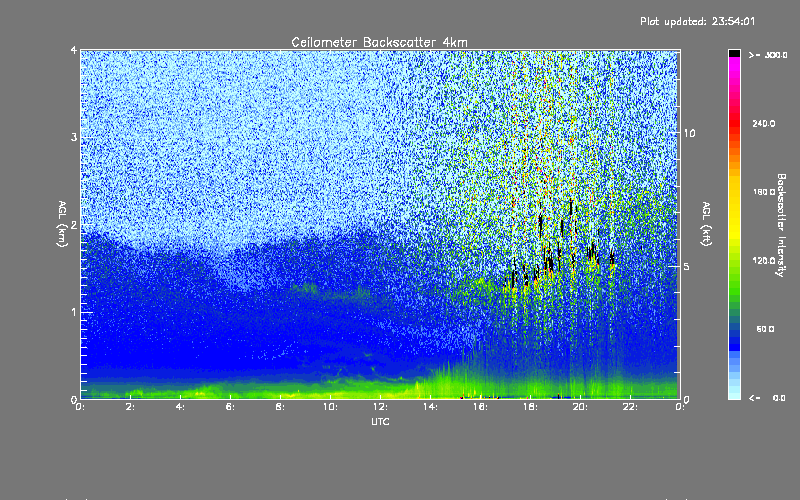Click the '18:' UTC time tick label
The height and width of the screenshot is (500, 800).
[530, 407]
